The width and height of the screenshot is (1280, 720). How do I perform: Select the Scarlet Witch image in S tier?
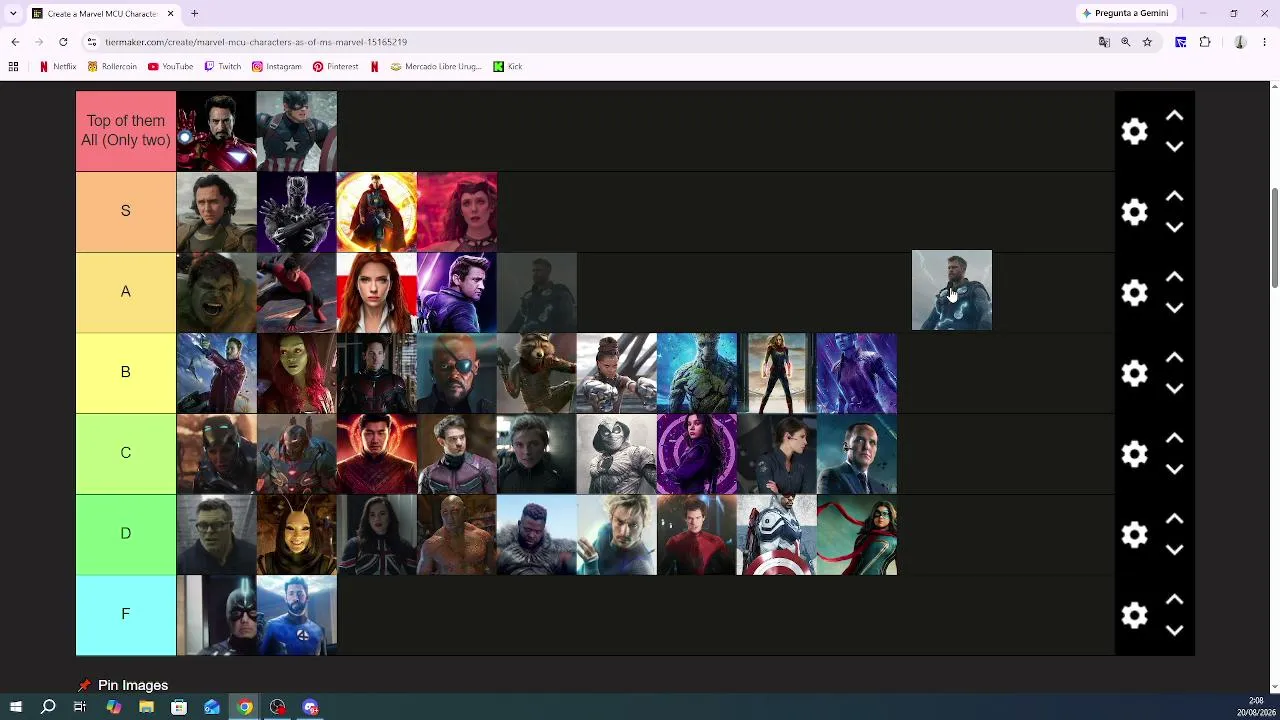point(457,212)
